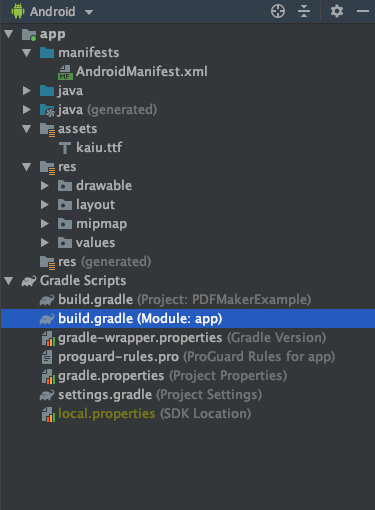Click the Collapse All icon in header
Screen dimensions: 375x510
click(x=304, y=11)
